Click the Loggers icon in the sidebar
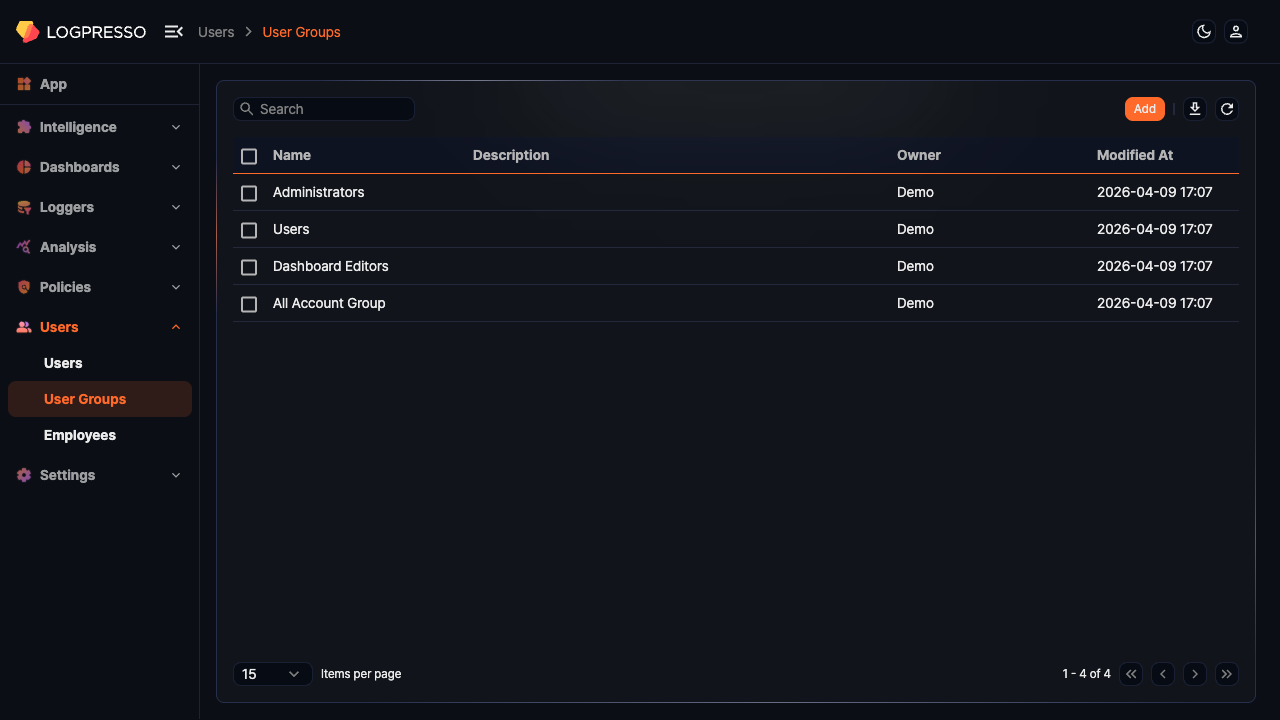The width and height of the screenshot is (1280, 720). click(23, 207)
